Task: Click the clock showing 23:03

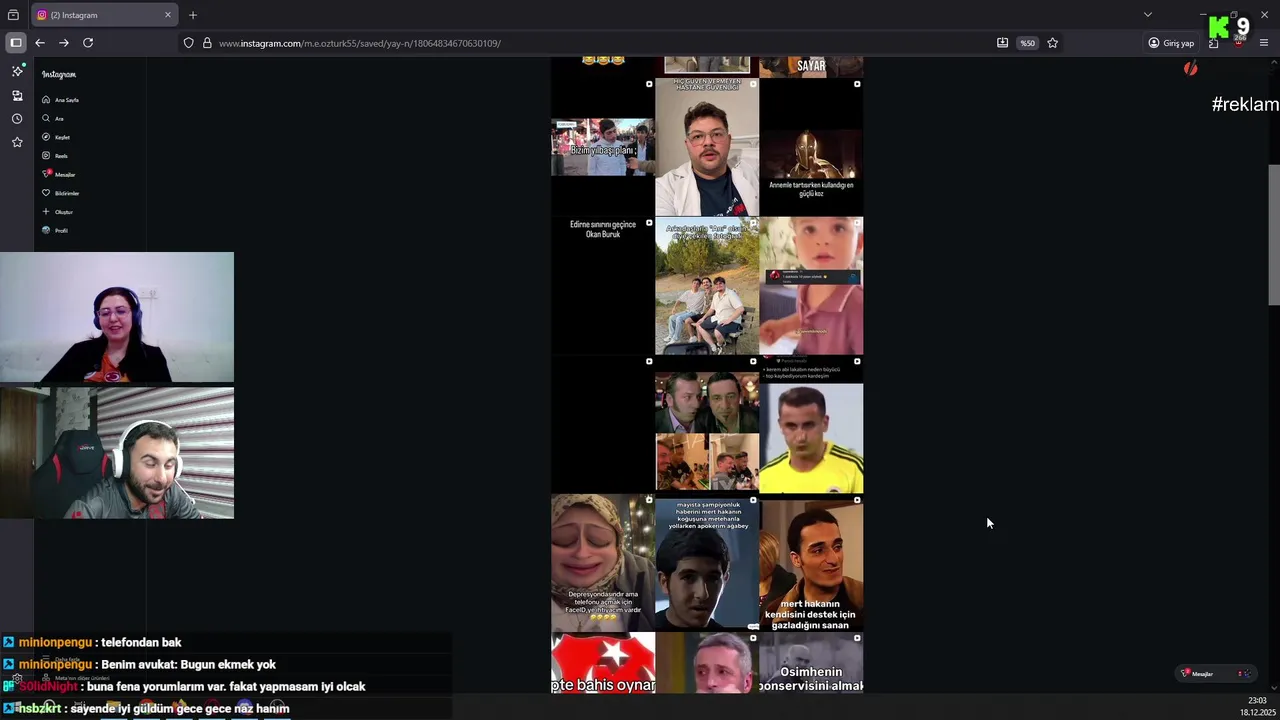Action: (x=1258, y=701)
